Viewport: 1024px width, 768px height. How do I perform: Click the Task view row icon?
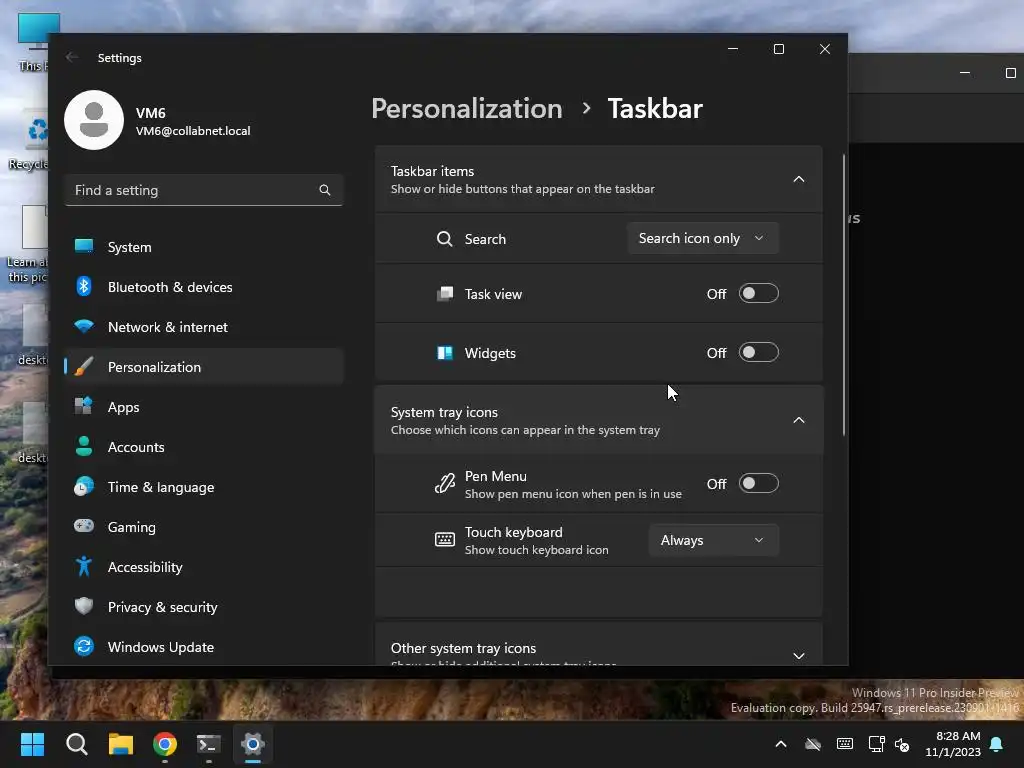[x=445, y=294]
